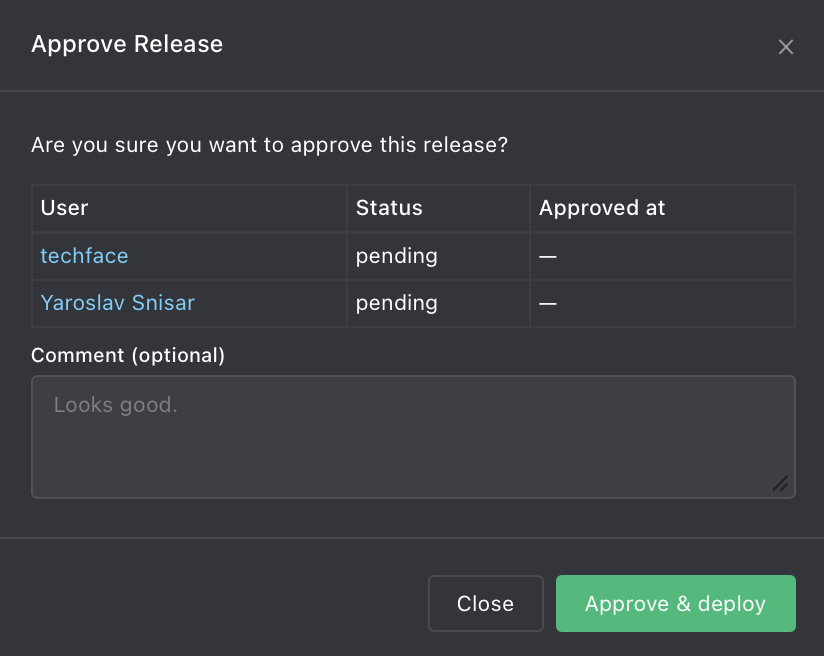Viewport: 824px width, 656px height.
Task: Click the Status column header
Action: (390, 208)
